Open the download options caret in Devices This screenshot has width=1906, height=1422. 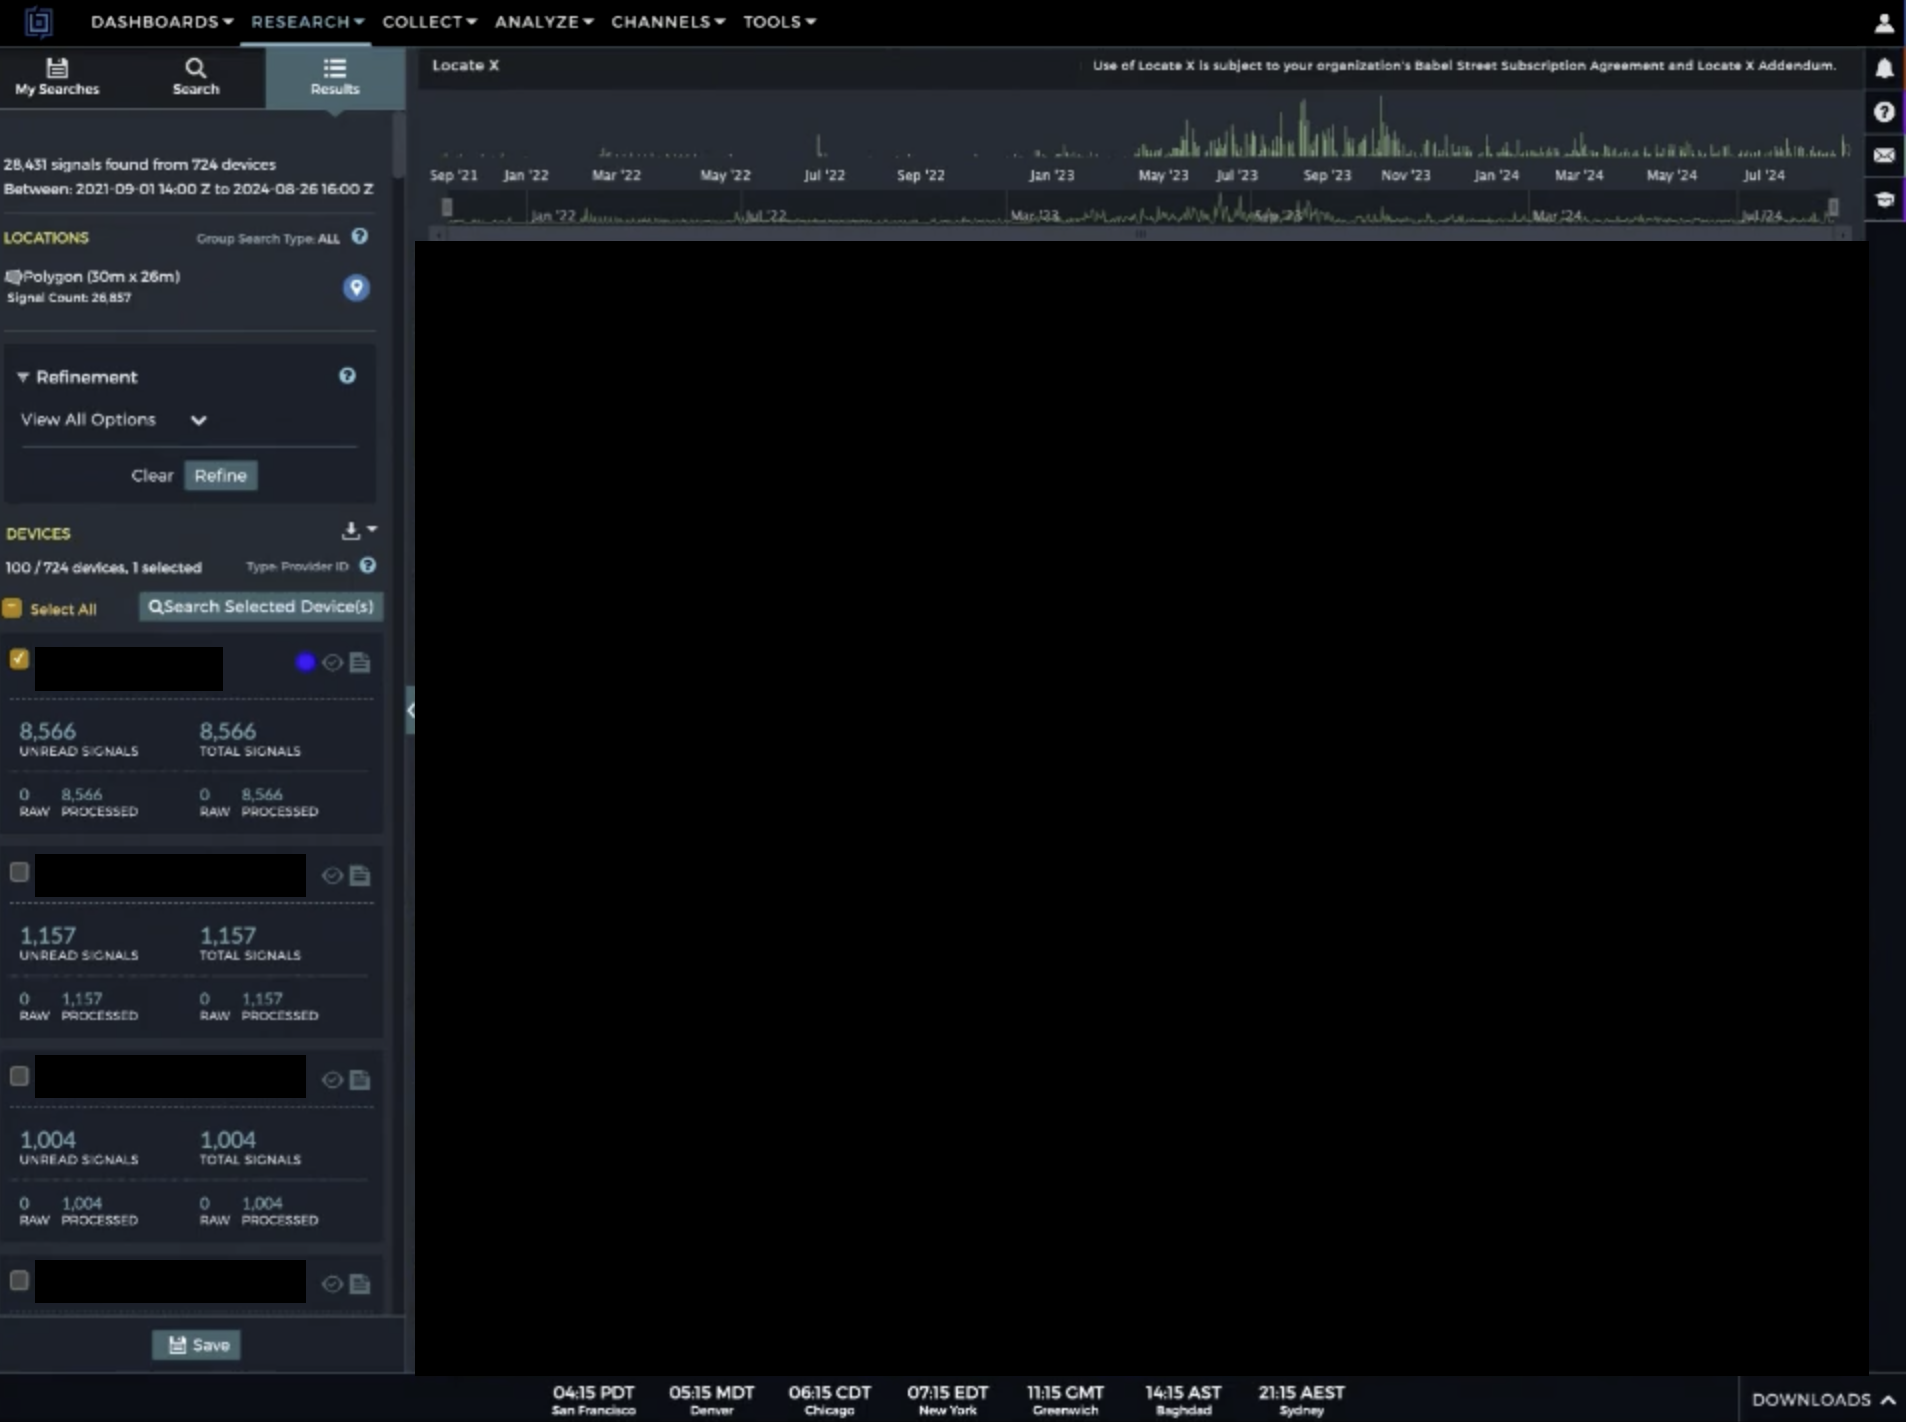(372, 529)
